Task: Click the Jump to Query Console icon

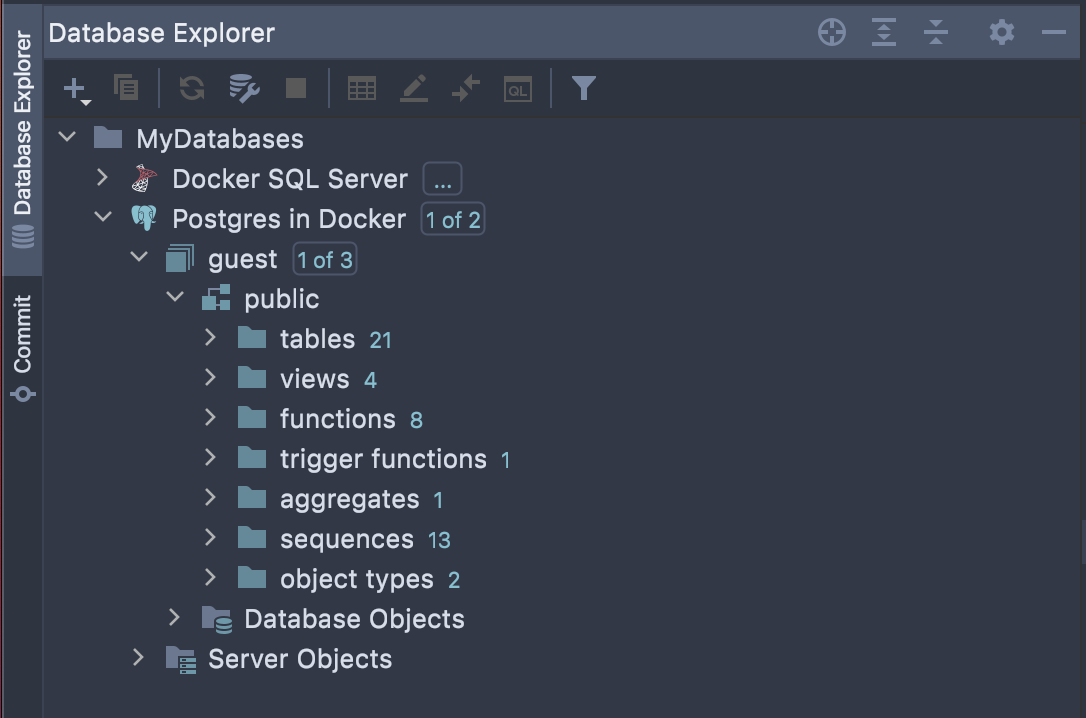Action: (x=517, y=89)
